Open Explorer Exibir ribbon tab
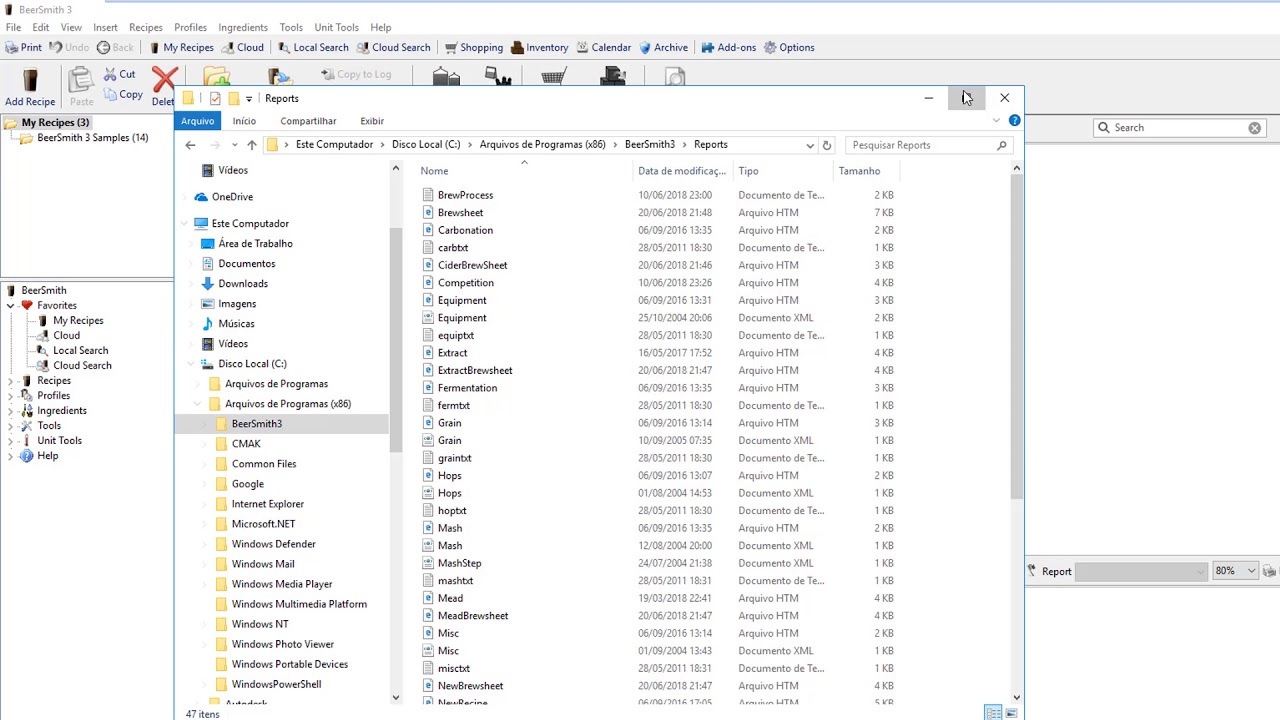The width and height of the screenshot is (1280, 720). tap(372, 121)
